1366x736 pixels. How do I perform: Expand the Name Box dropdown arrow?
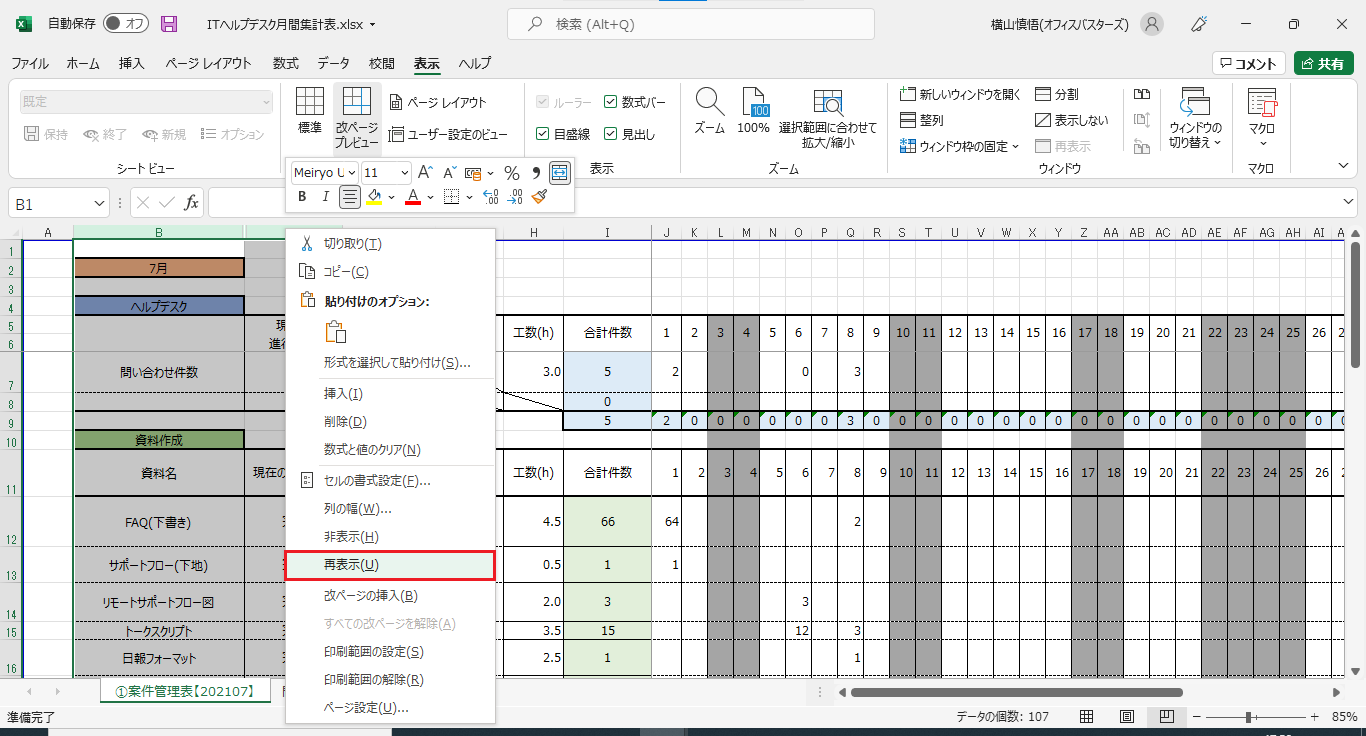point(99,203)
